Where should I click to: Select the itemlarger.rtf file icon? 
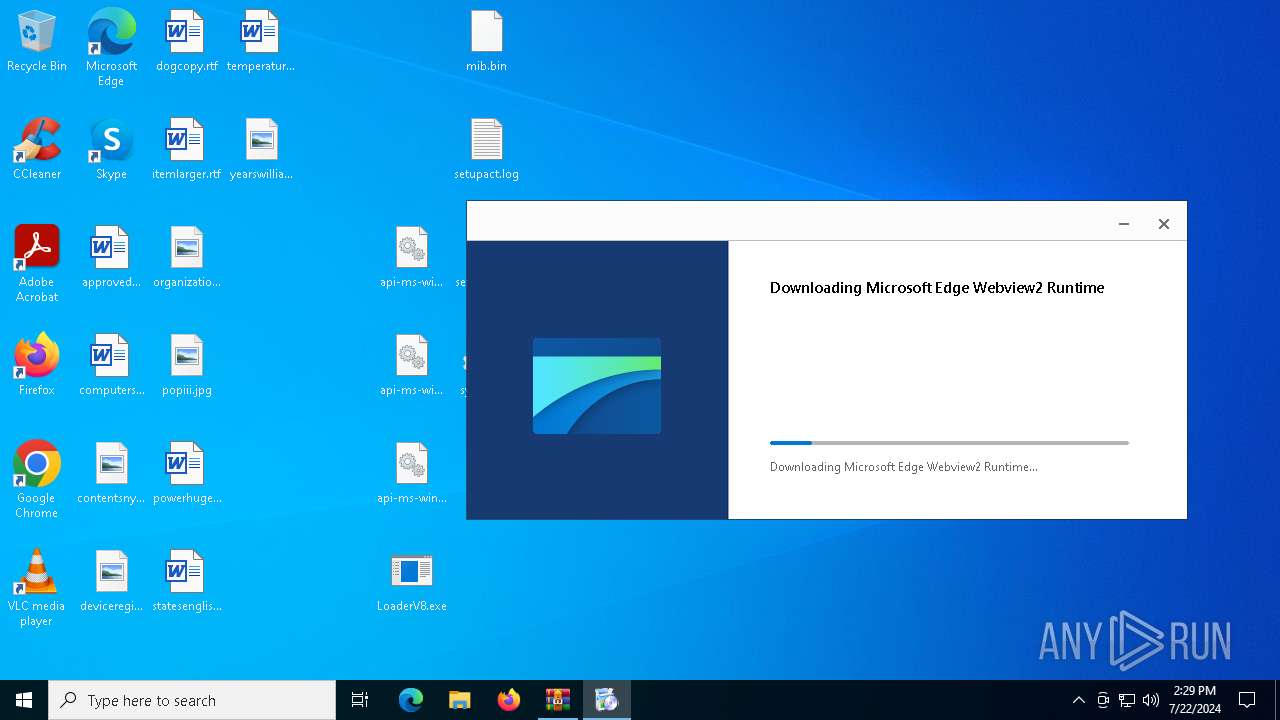[186, 149]
